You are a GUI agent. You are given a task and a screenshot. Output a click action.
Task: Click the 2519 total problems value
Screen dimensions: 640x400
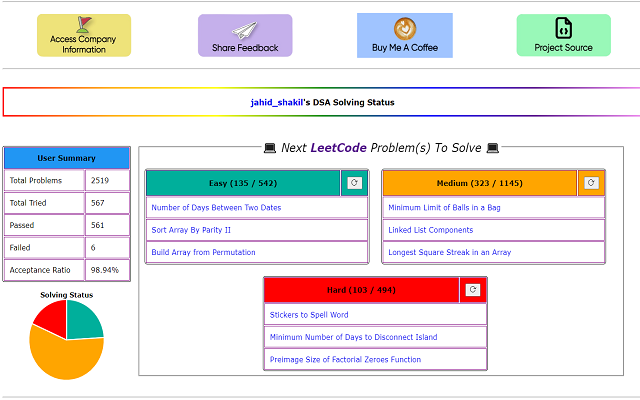(x=100, y=180)
